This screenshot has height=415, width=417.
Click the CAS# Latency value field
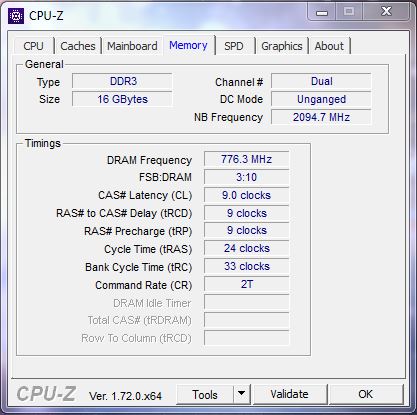[246, 195]
